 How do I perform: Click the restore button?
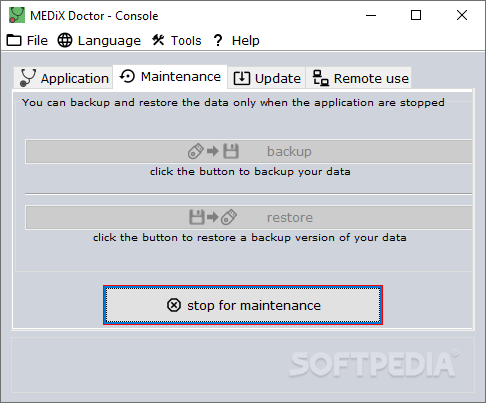click(249, 217)
